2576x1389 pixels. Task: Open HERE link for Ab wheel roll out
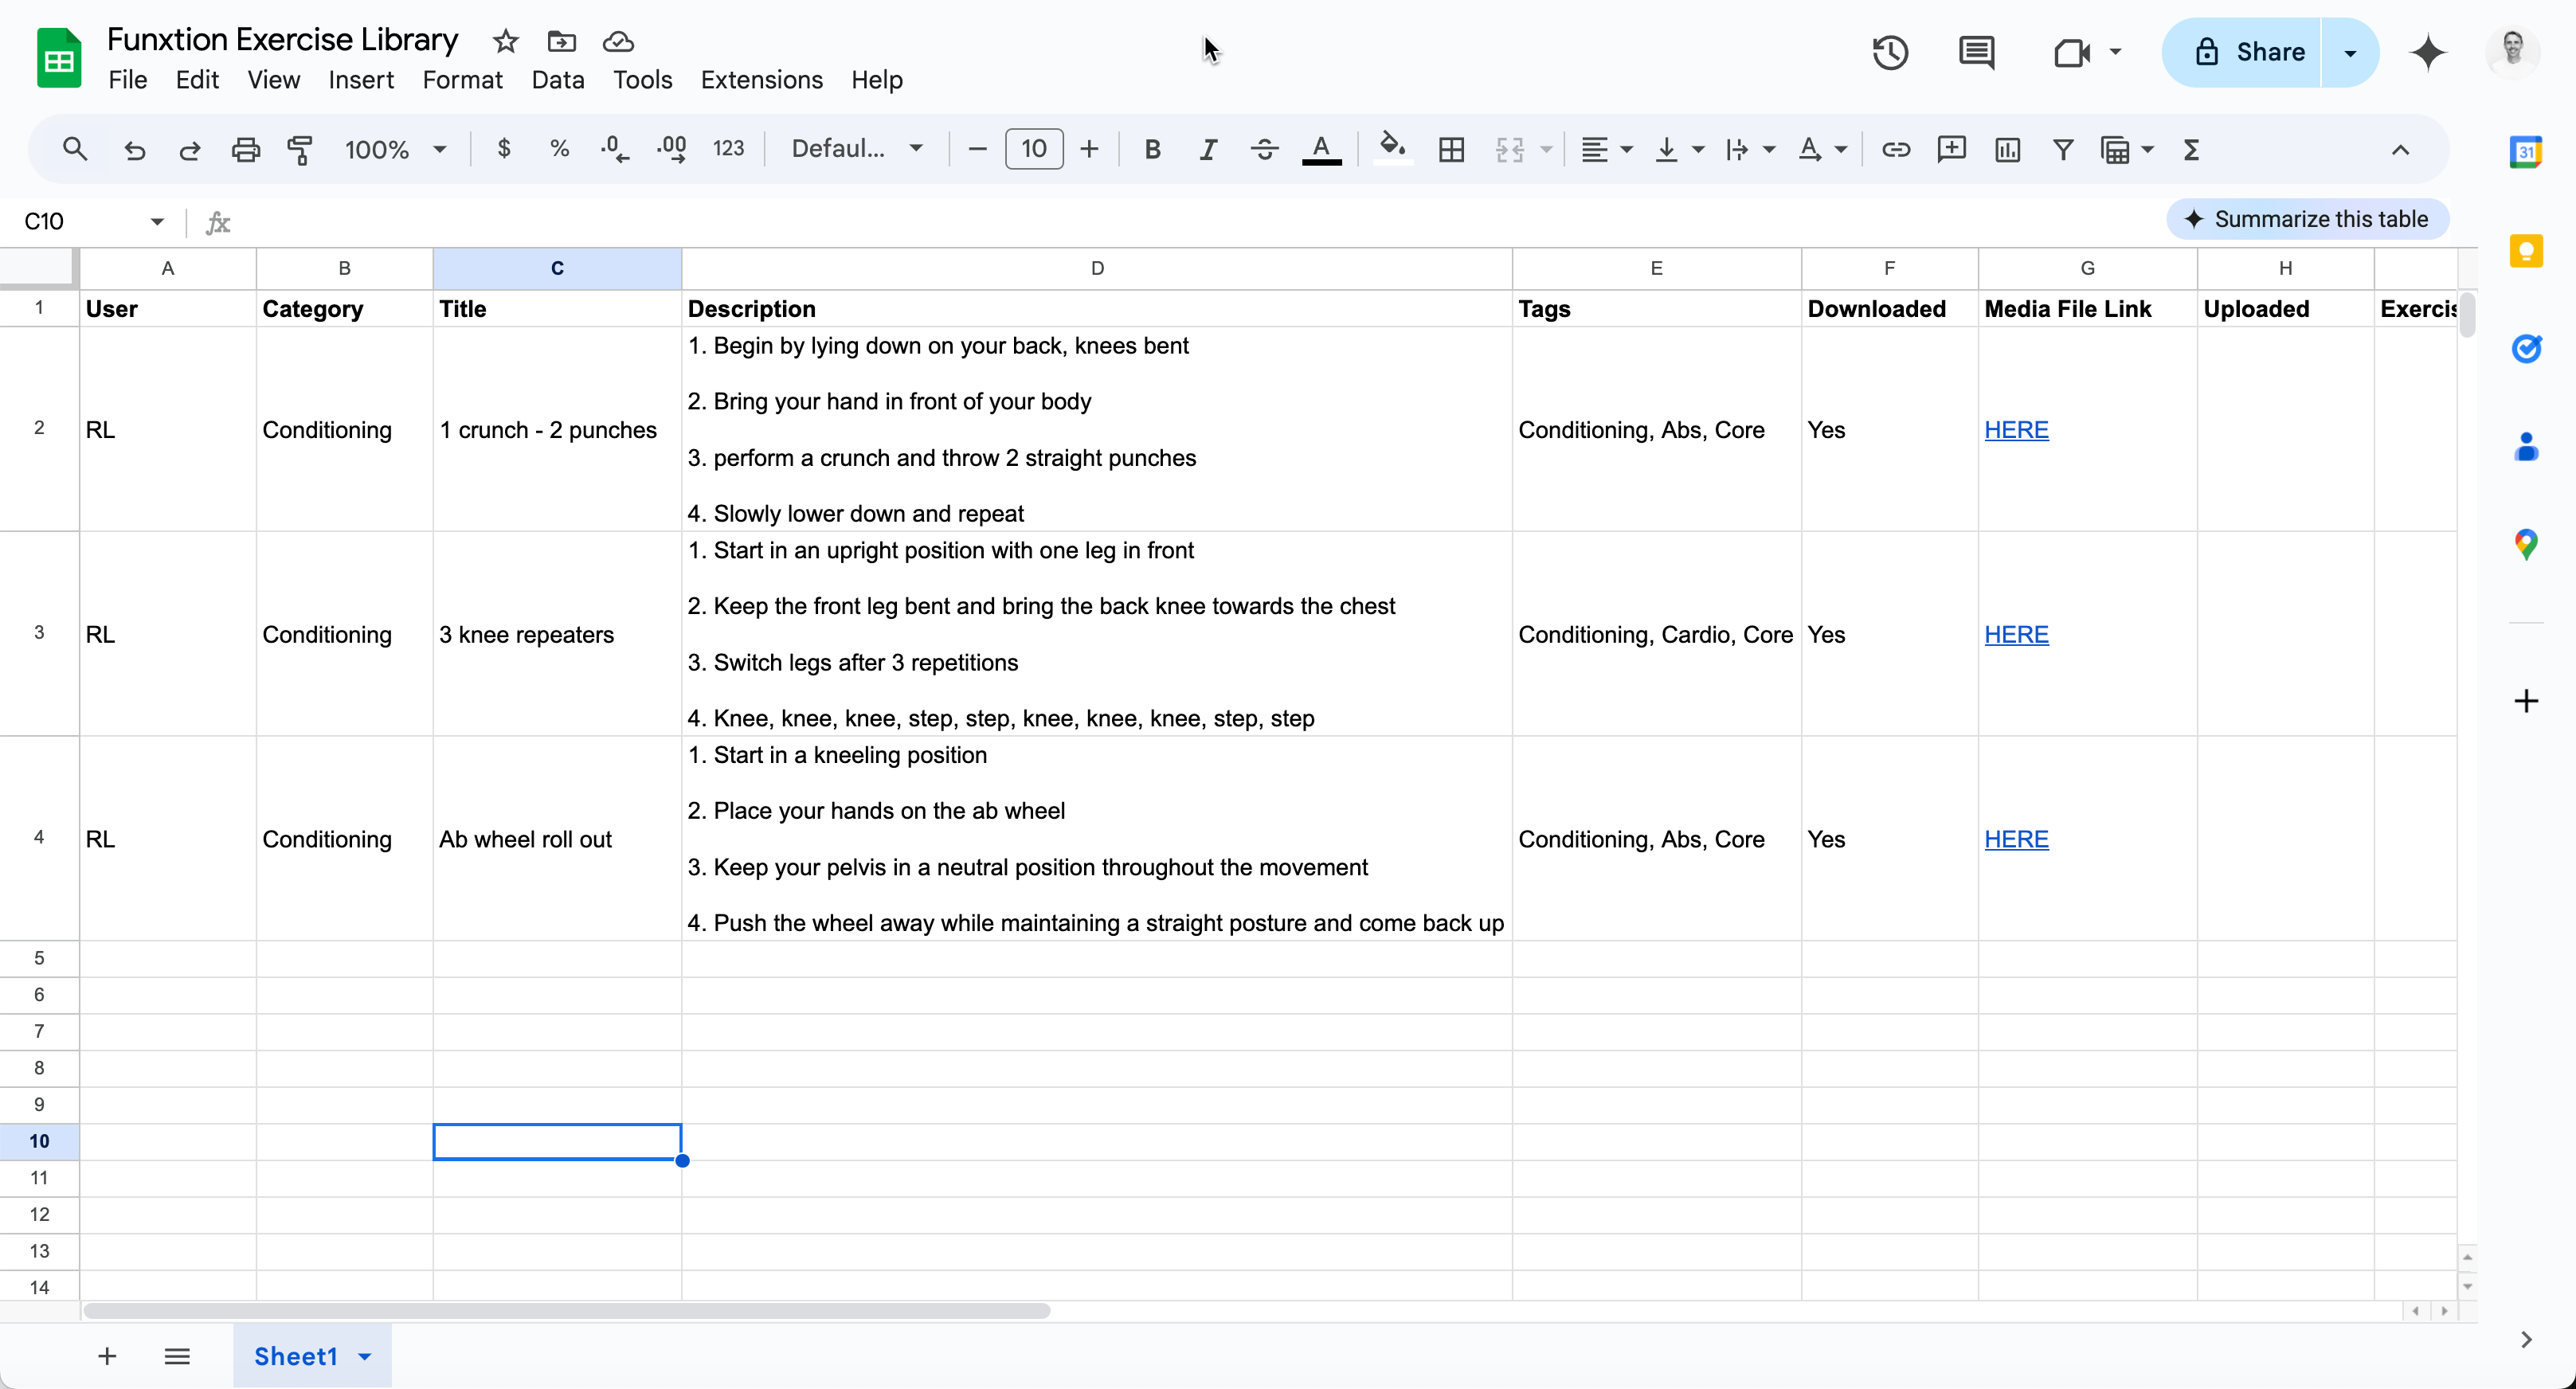(2016, 840)
